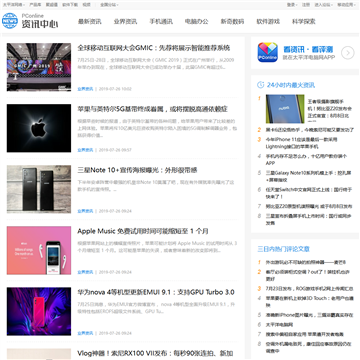This screenshot has width=360, height=360.
Task: Open the 新奇数码 navigation tab
Action: tap(232, 22)
